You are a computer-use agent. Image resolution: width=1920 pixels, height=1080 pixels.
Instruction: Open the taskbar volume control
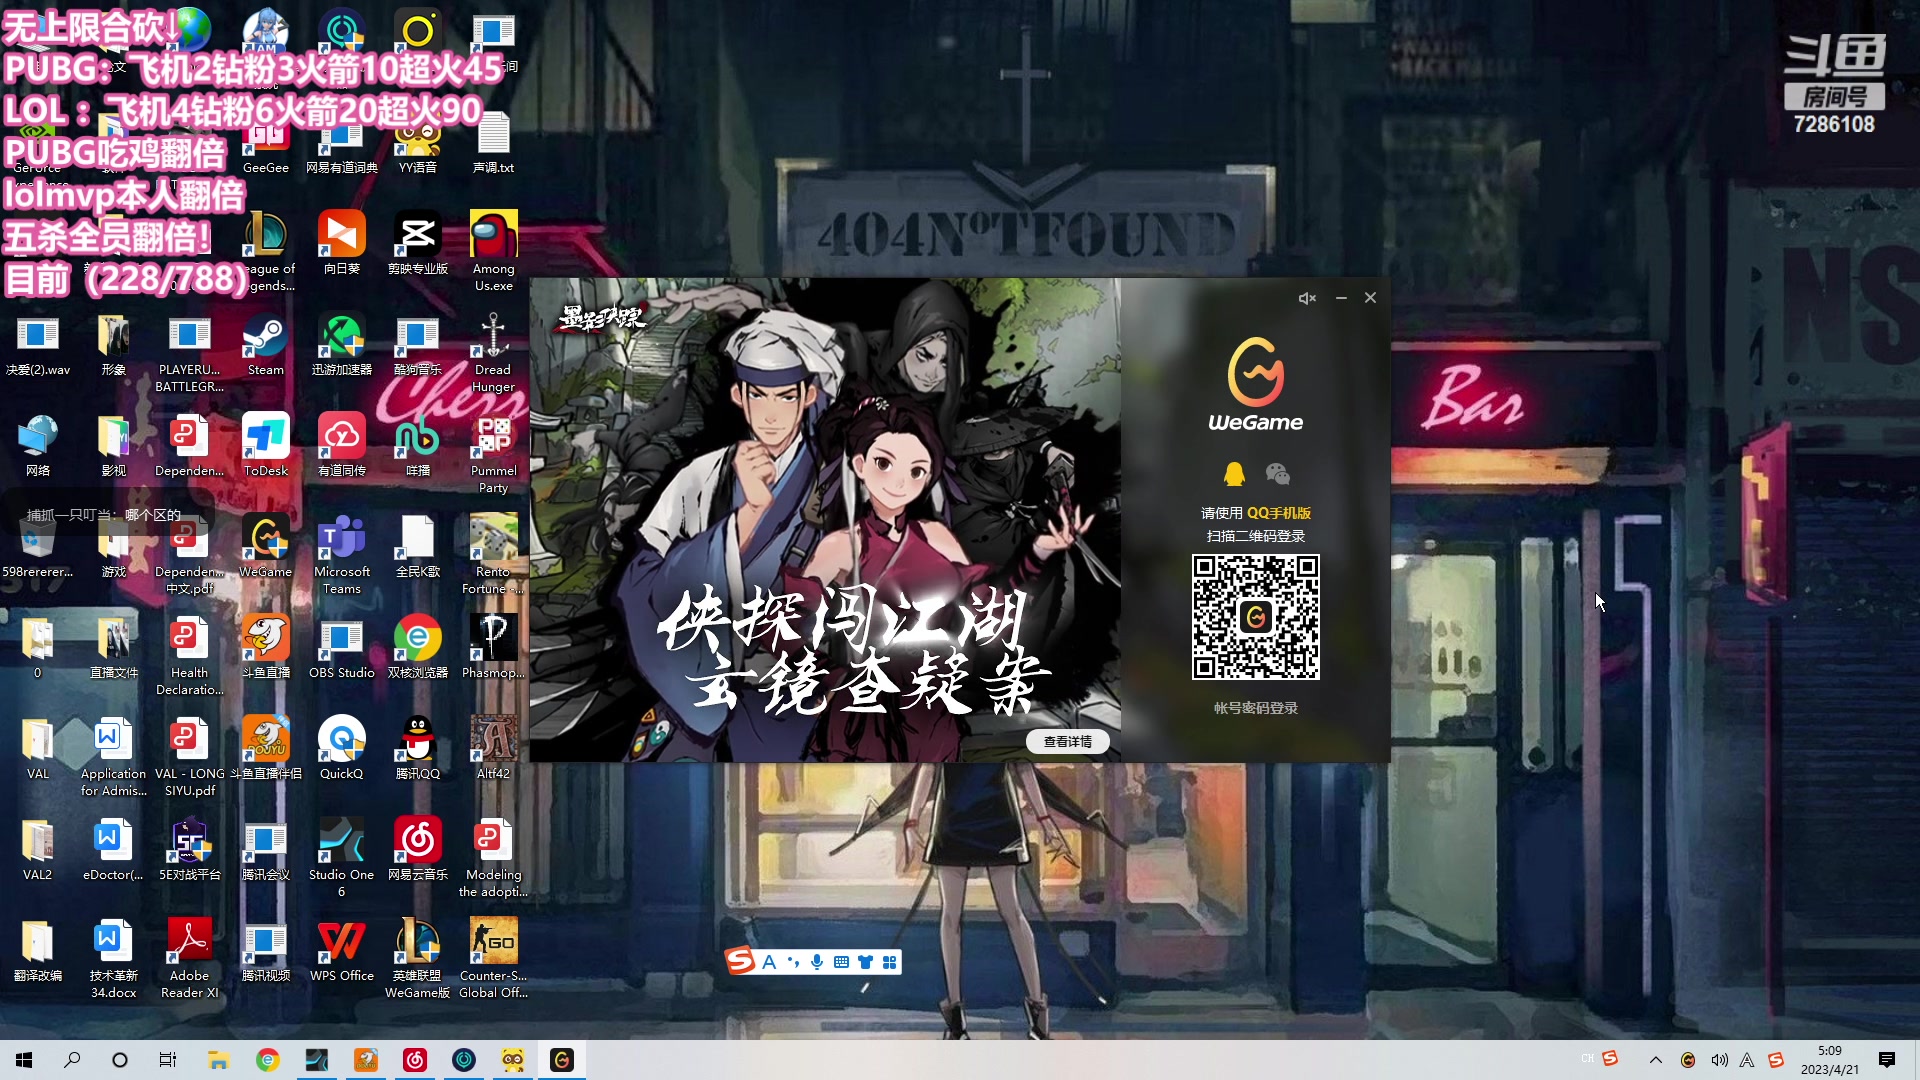click(1718, 1060)
